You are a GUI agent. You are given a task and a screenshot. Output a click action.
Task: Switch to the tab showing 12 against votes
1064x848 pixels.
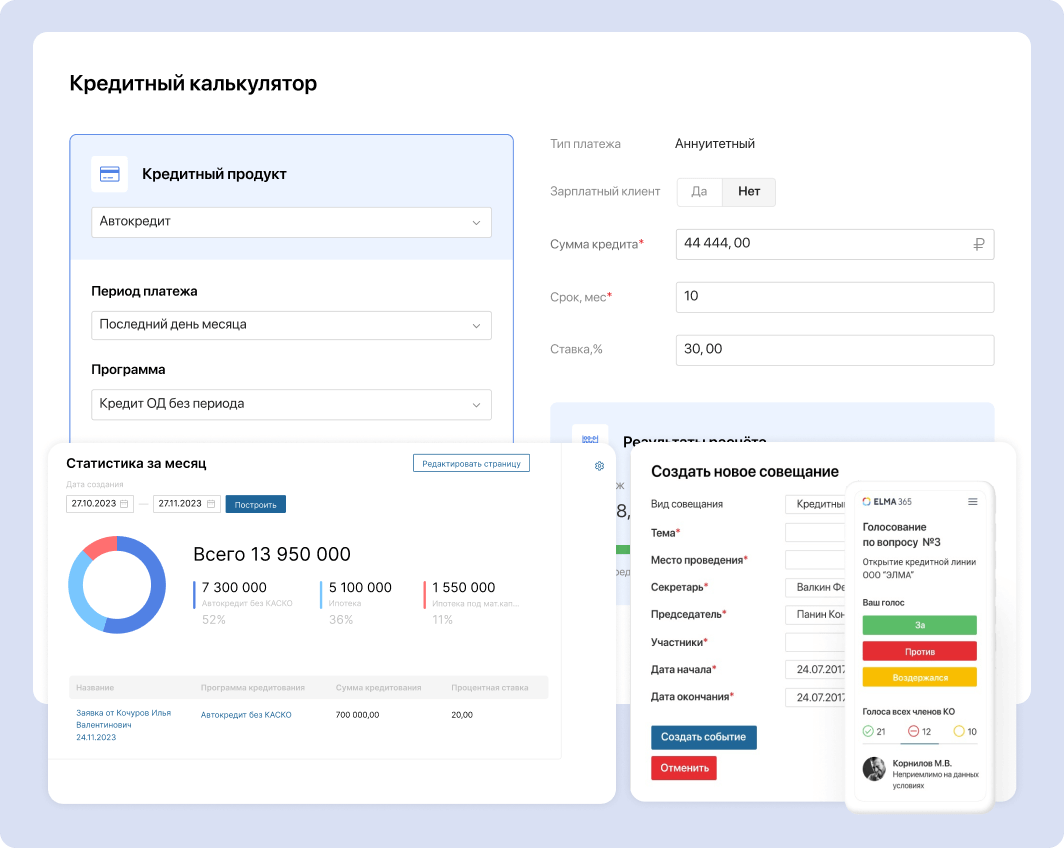click(919, 732)
